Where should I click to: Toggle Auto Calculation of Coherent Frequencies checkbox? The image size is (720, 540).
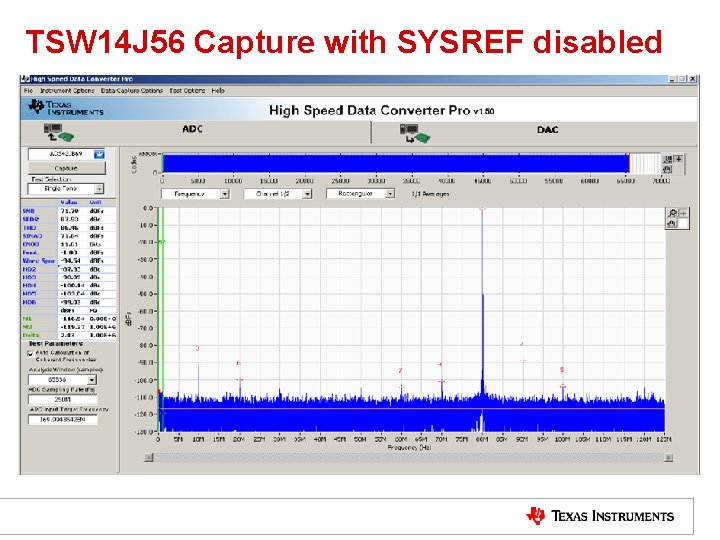coord(30,353)
